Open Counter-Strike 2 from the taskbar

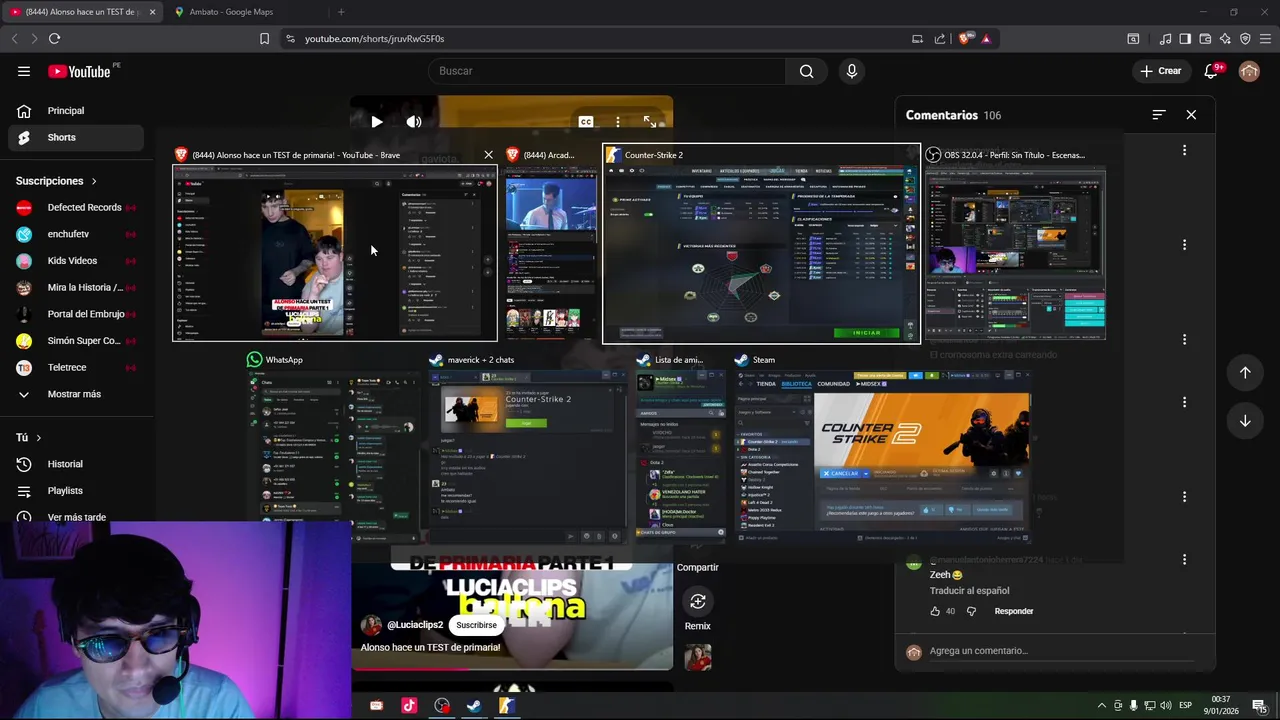click(507, 706)
